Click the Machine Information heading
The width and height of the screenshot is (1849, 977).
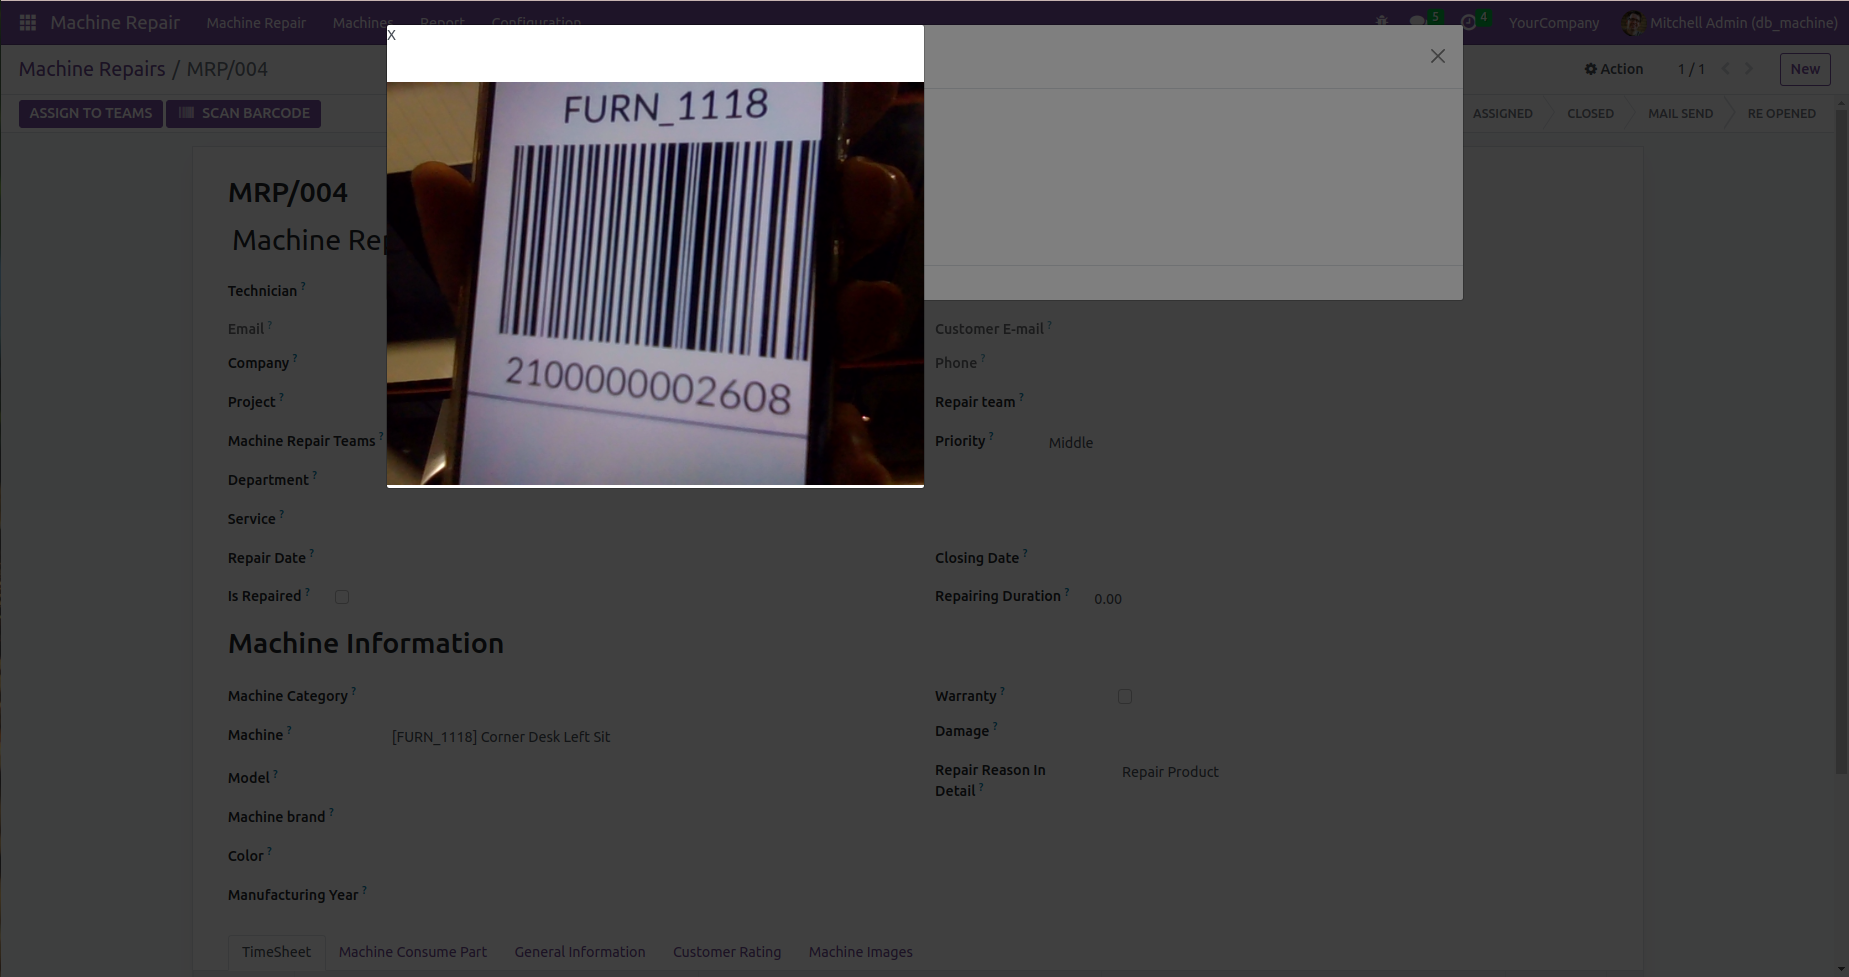(366, 643)
